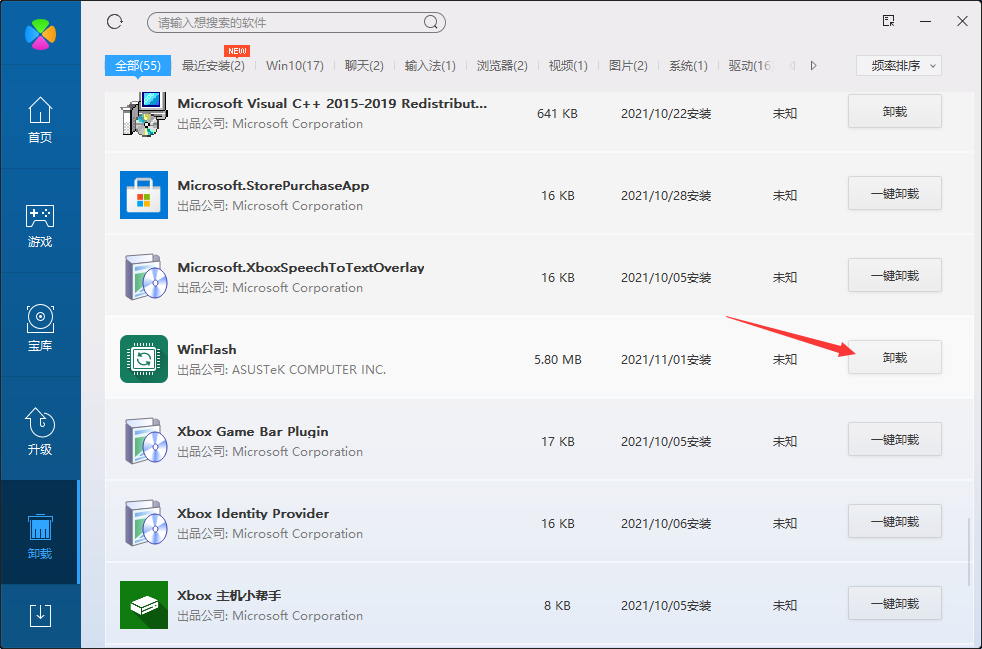Click the refresh icon beside search box
982x649 pixels.
[115, 22]
